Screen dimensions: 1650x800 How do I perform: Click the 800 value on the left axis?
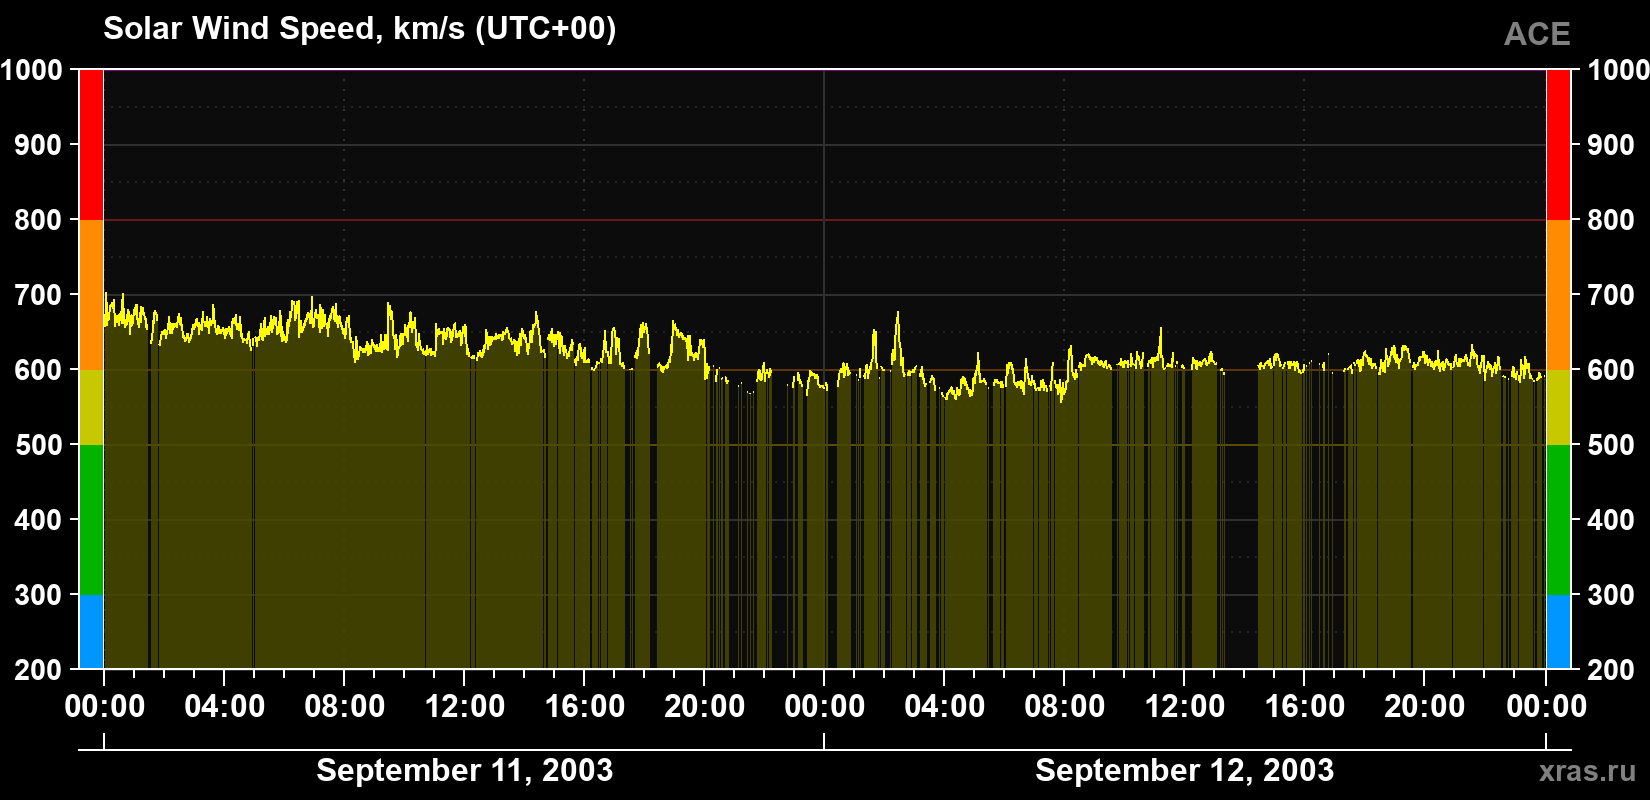(39, 220)
